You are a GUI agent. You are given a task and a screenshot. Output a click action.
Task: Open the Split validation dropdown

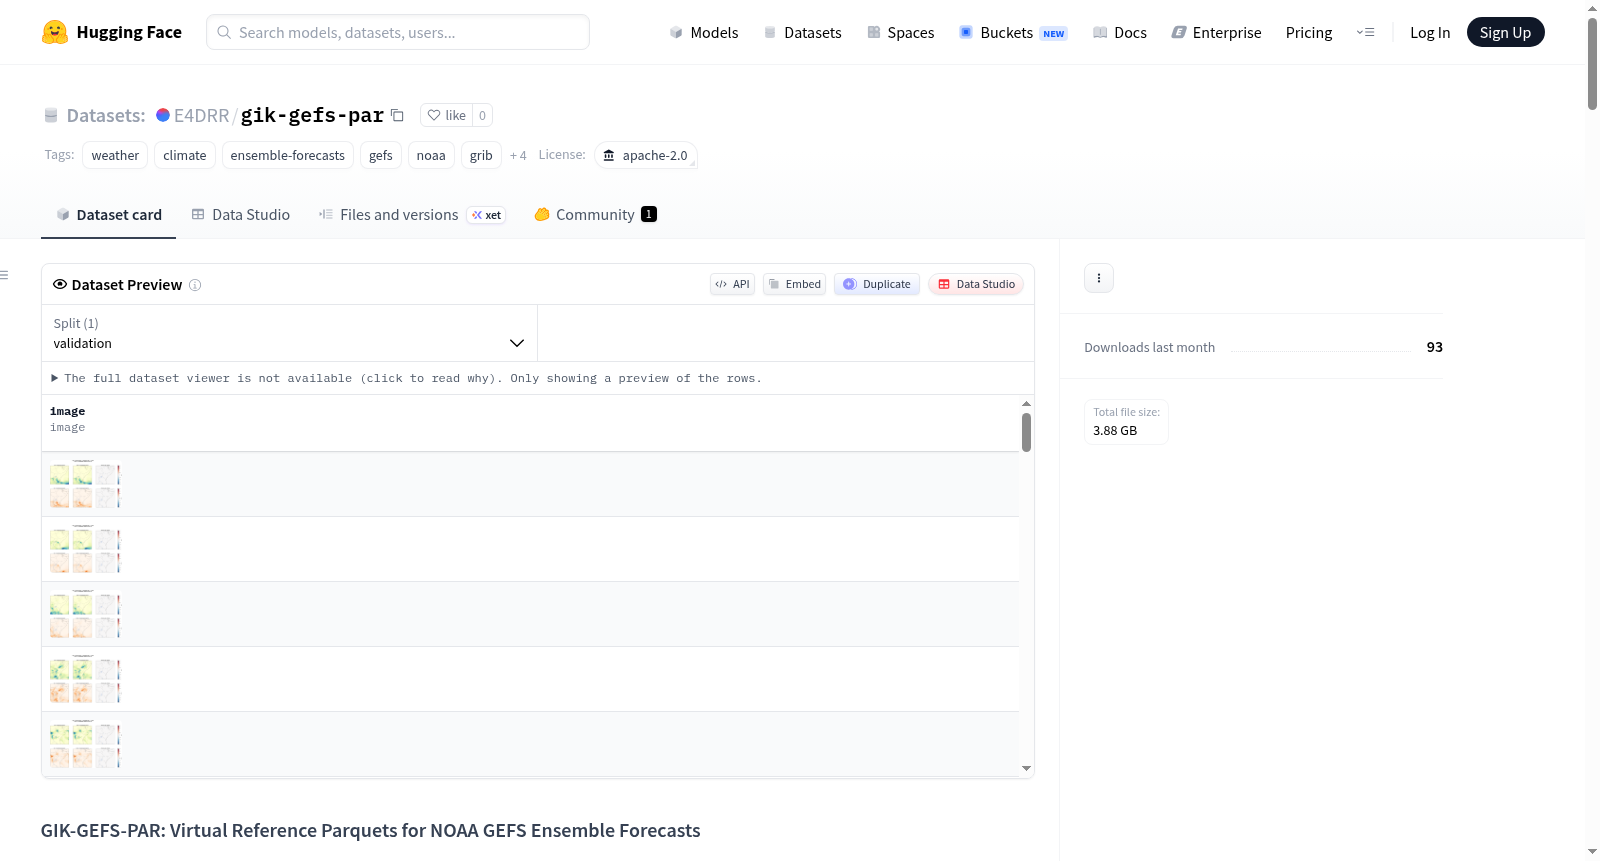pyautogui.click(x=289, y=333)
